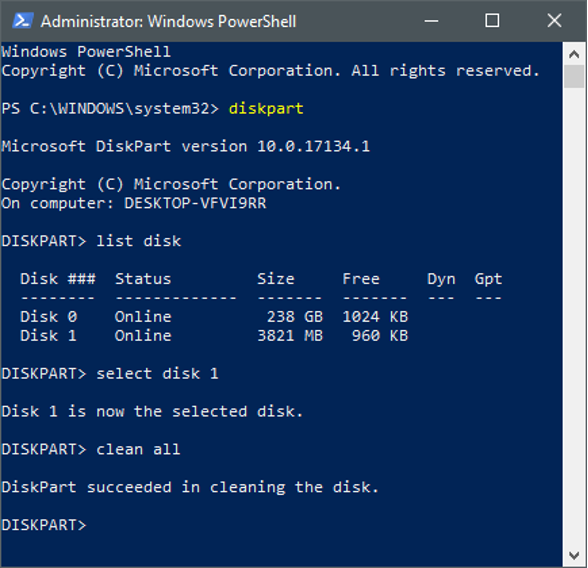Click the Disk 1 row 3821 MB size
Screen dimensions: 588x568
[290, 336]
